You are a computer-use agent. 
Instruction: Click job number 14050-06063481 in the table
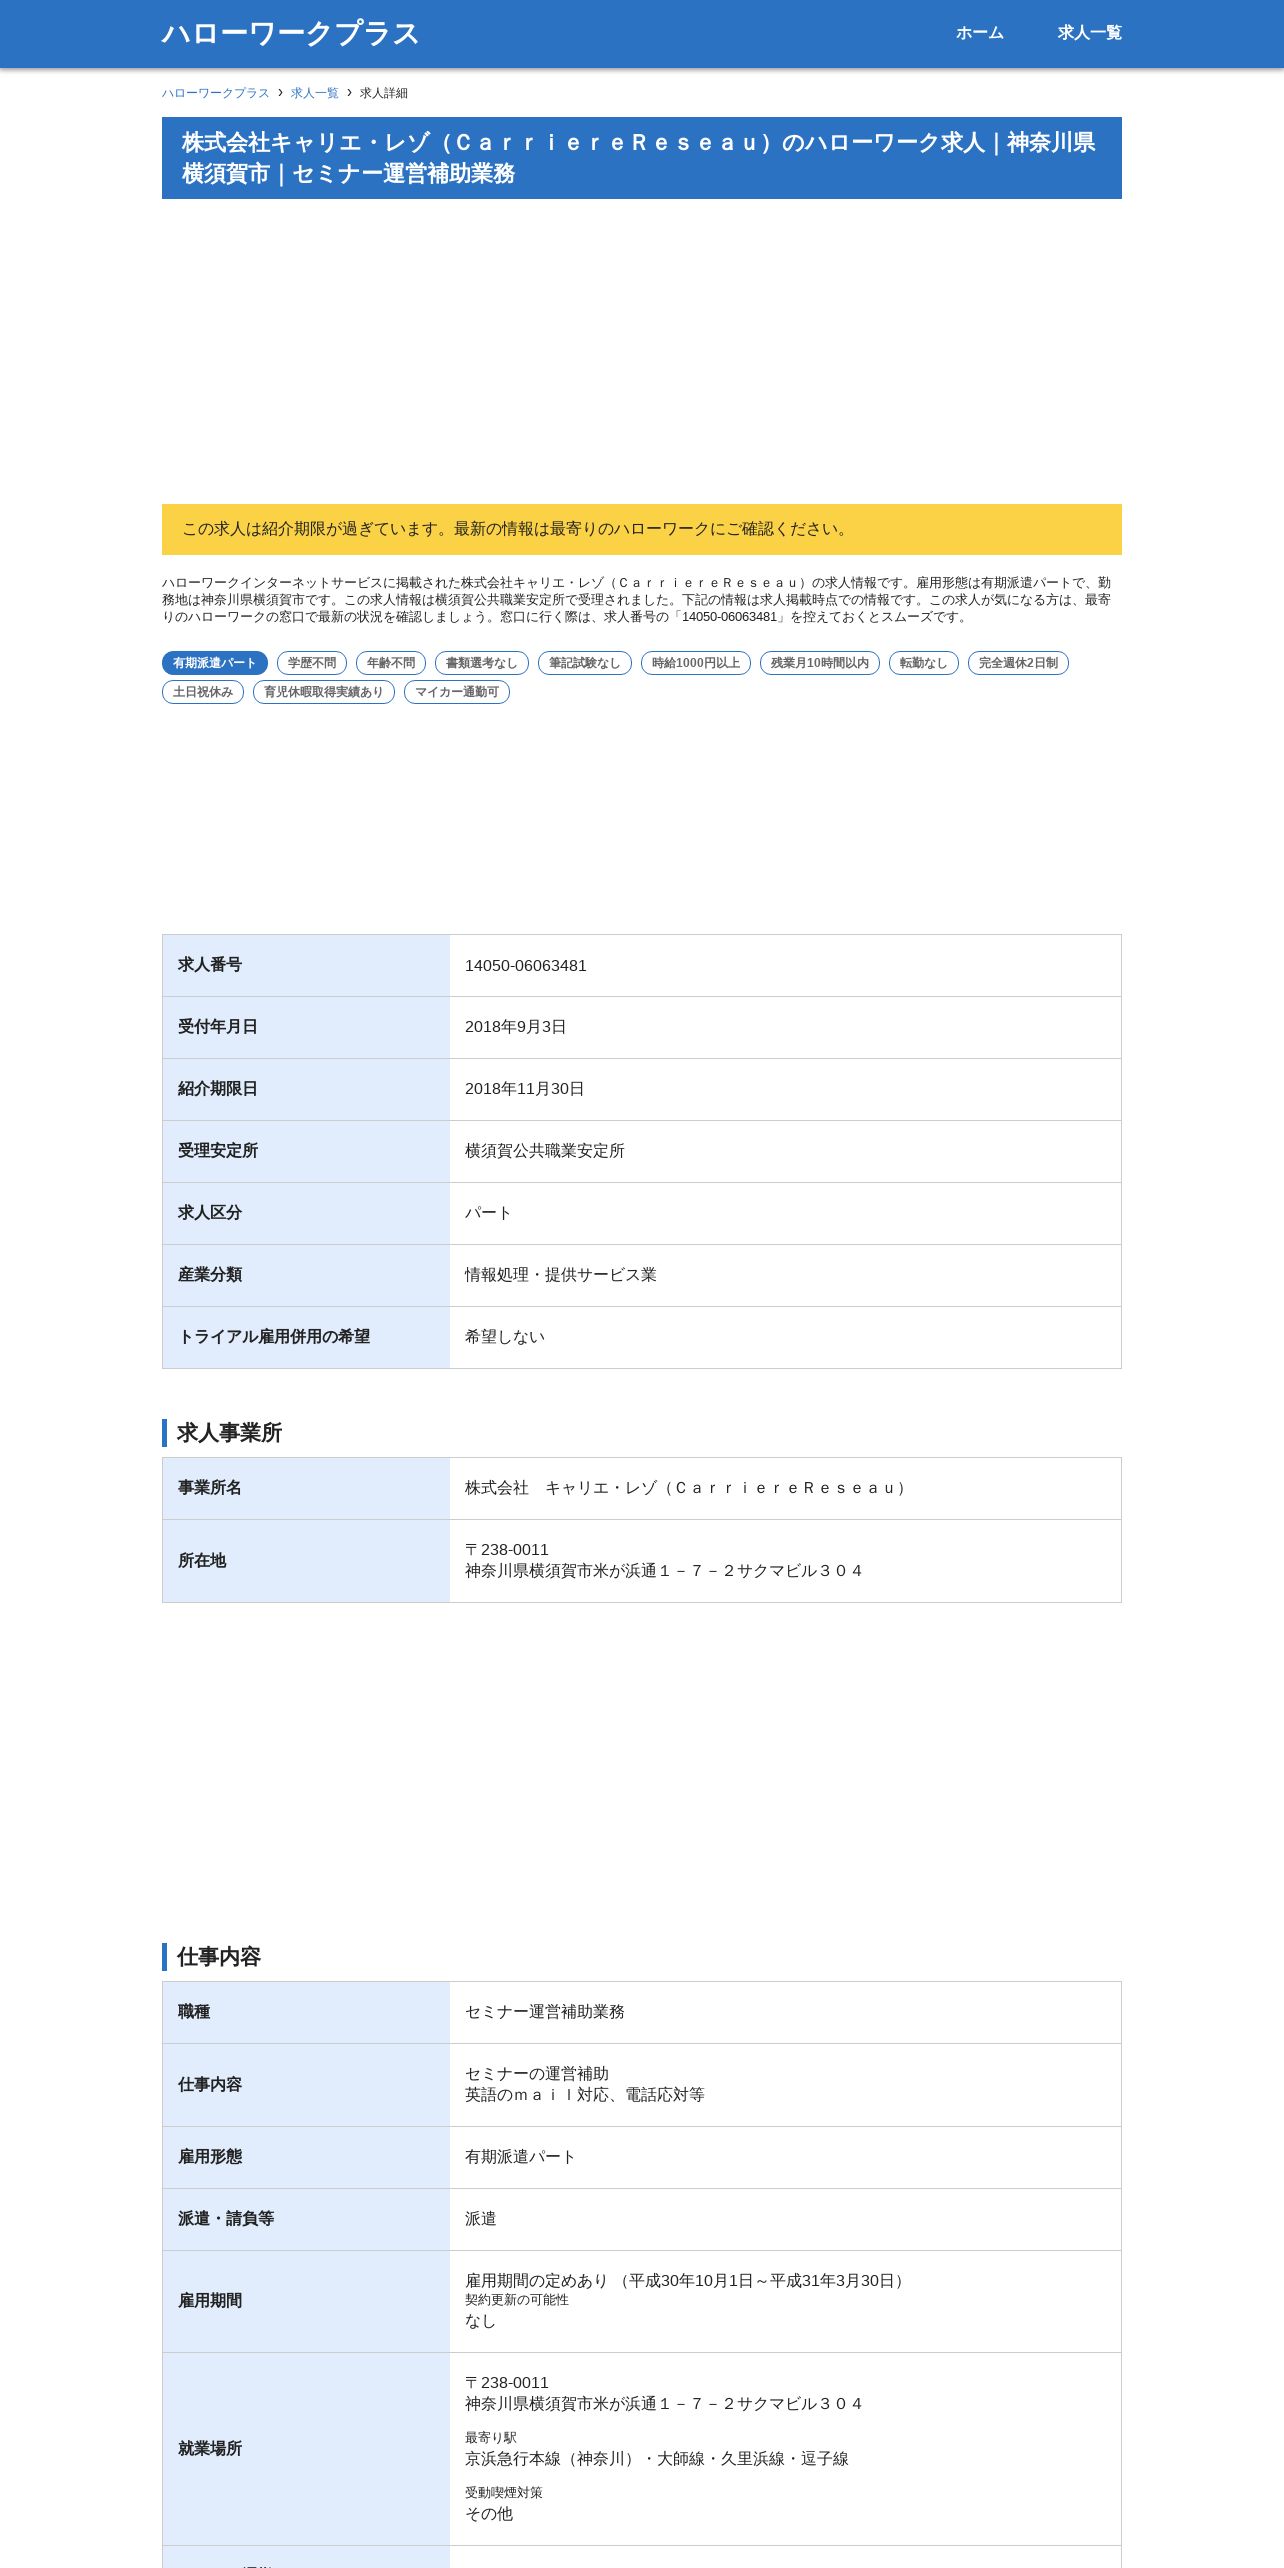[x=526, y=966]
